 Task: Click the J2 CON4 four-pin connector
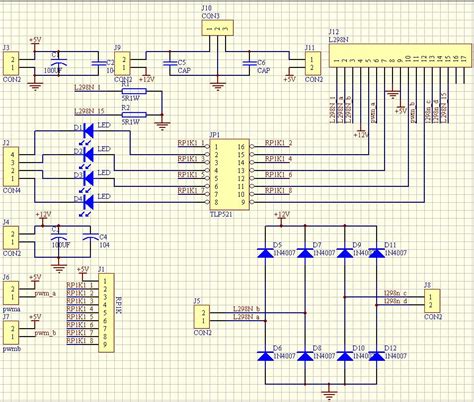point(11,167)
